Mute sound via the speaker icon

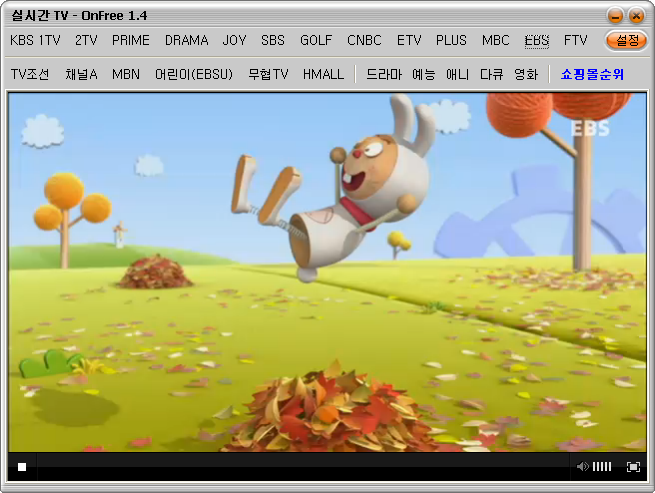582,466
